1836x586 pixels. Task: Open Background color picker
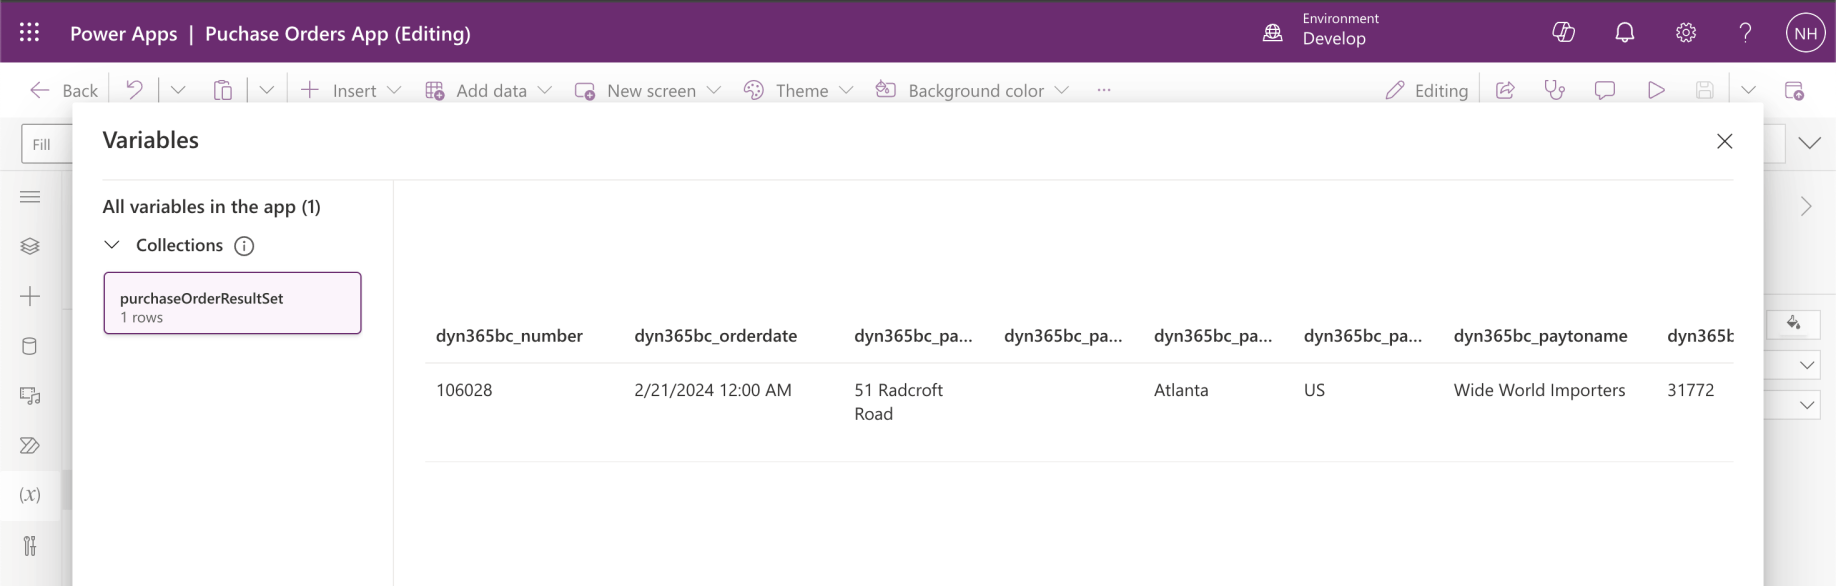tap(972, 90)
